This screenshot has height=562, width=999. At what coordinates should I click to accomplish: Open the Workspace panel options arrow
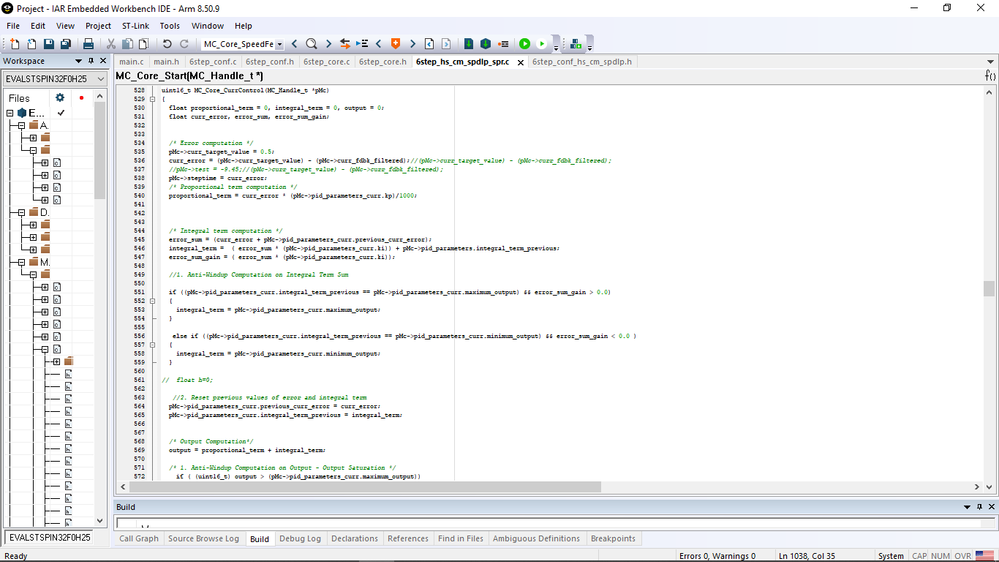click(78, 61)
